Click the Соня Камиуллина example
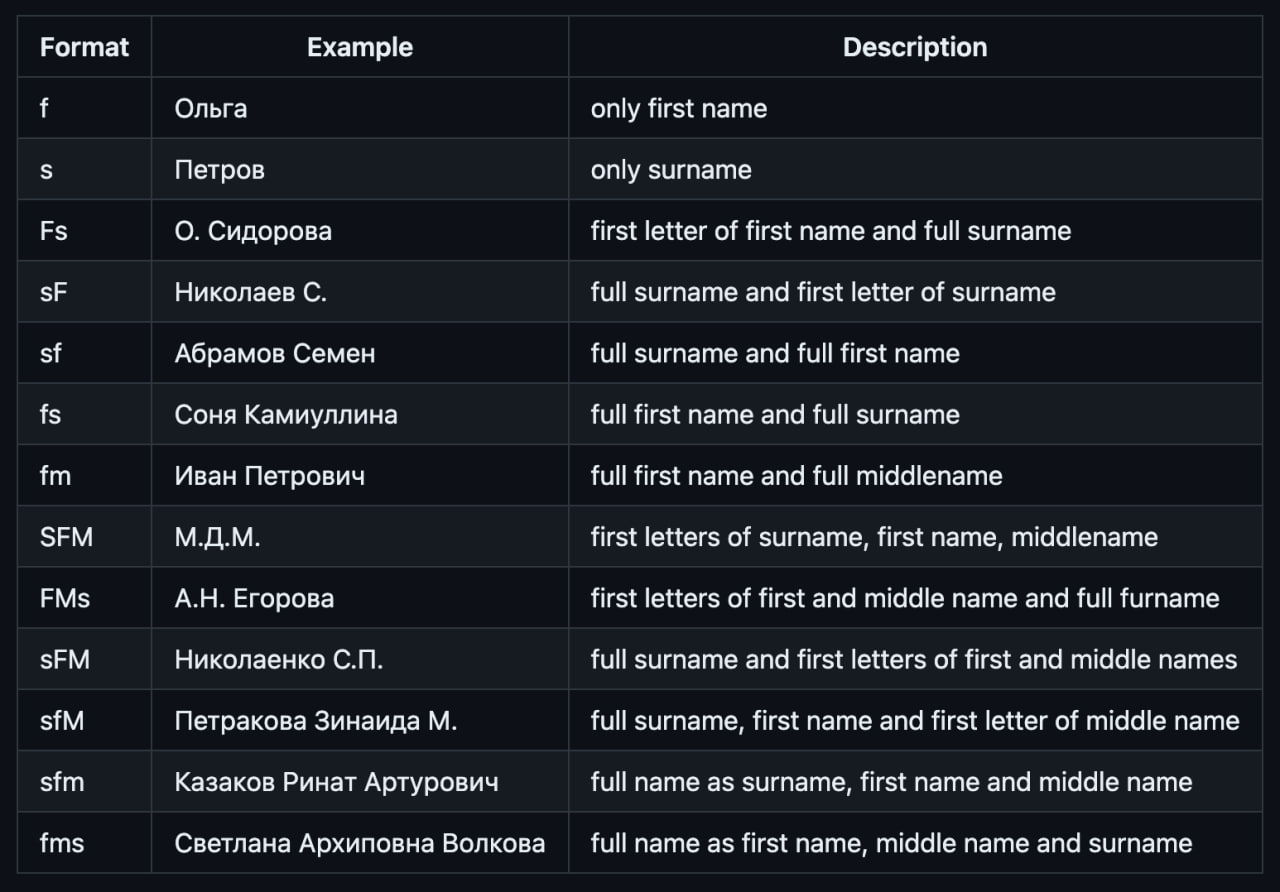This screenshot has height=892, width=1280. pos(285,414)
